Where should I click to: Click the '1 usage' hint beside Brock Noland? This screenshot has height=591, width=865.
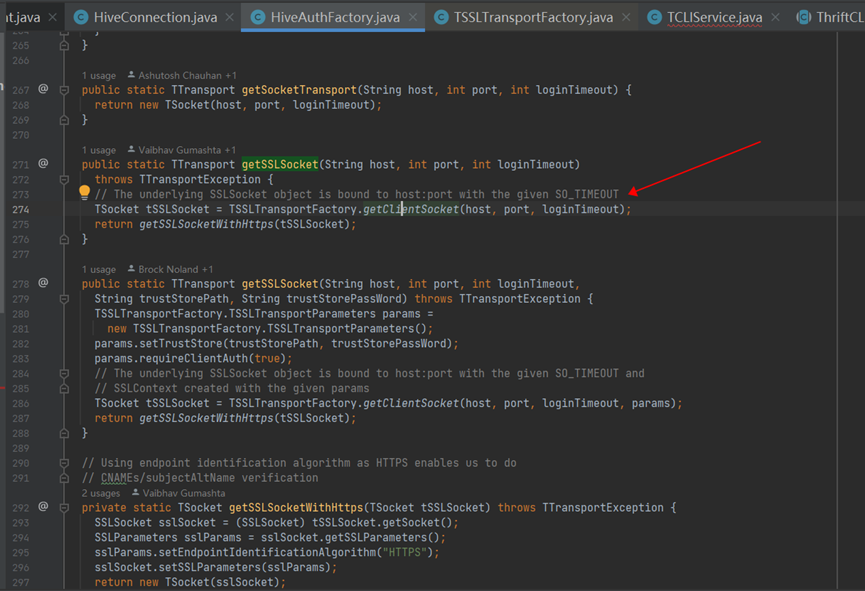[99, 270]
